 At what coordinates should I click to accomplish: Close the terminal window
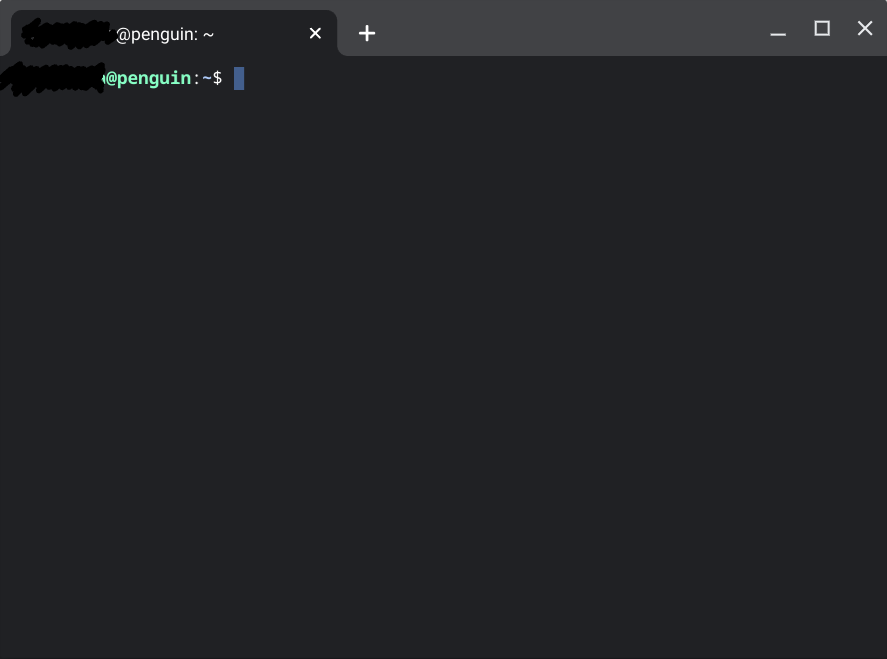coord(864,28)
